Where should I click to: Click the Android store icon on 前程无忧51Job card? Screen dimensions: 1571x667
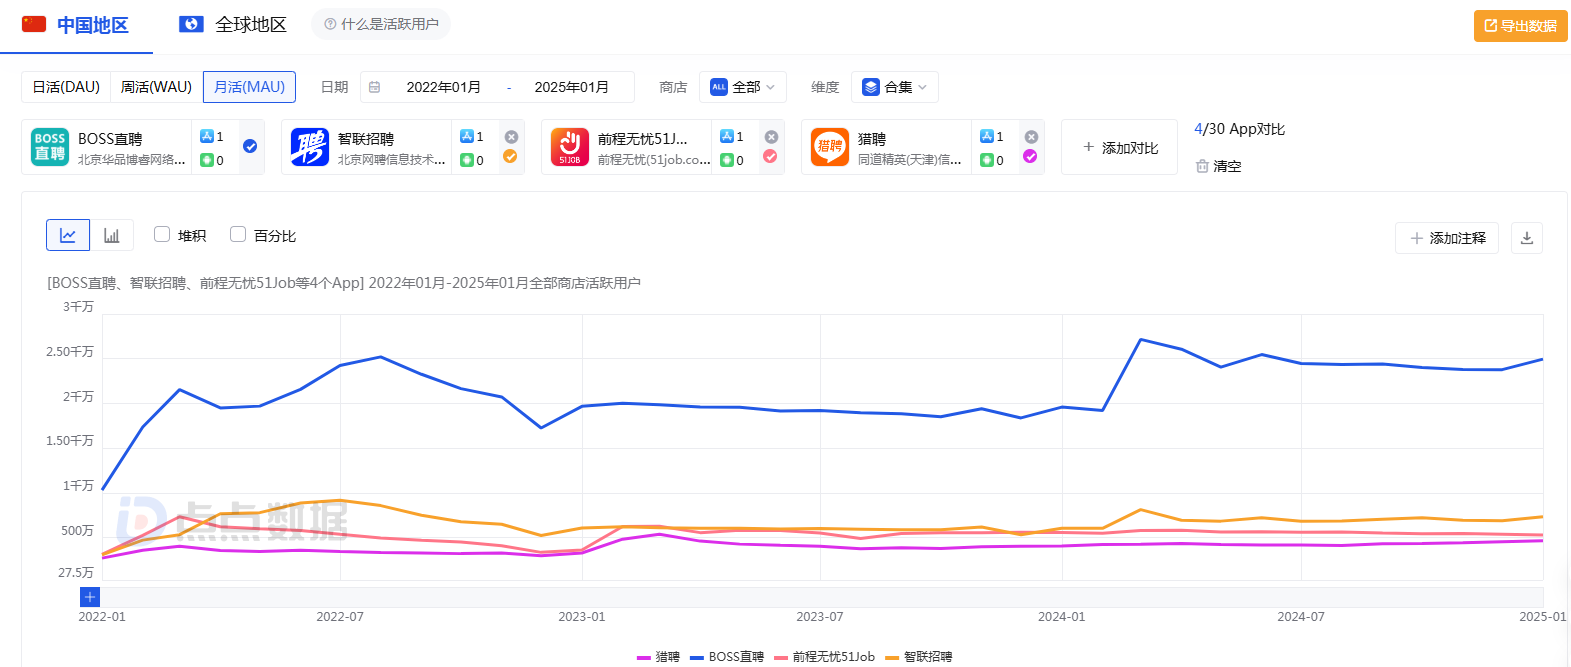(727, 160)
